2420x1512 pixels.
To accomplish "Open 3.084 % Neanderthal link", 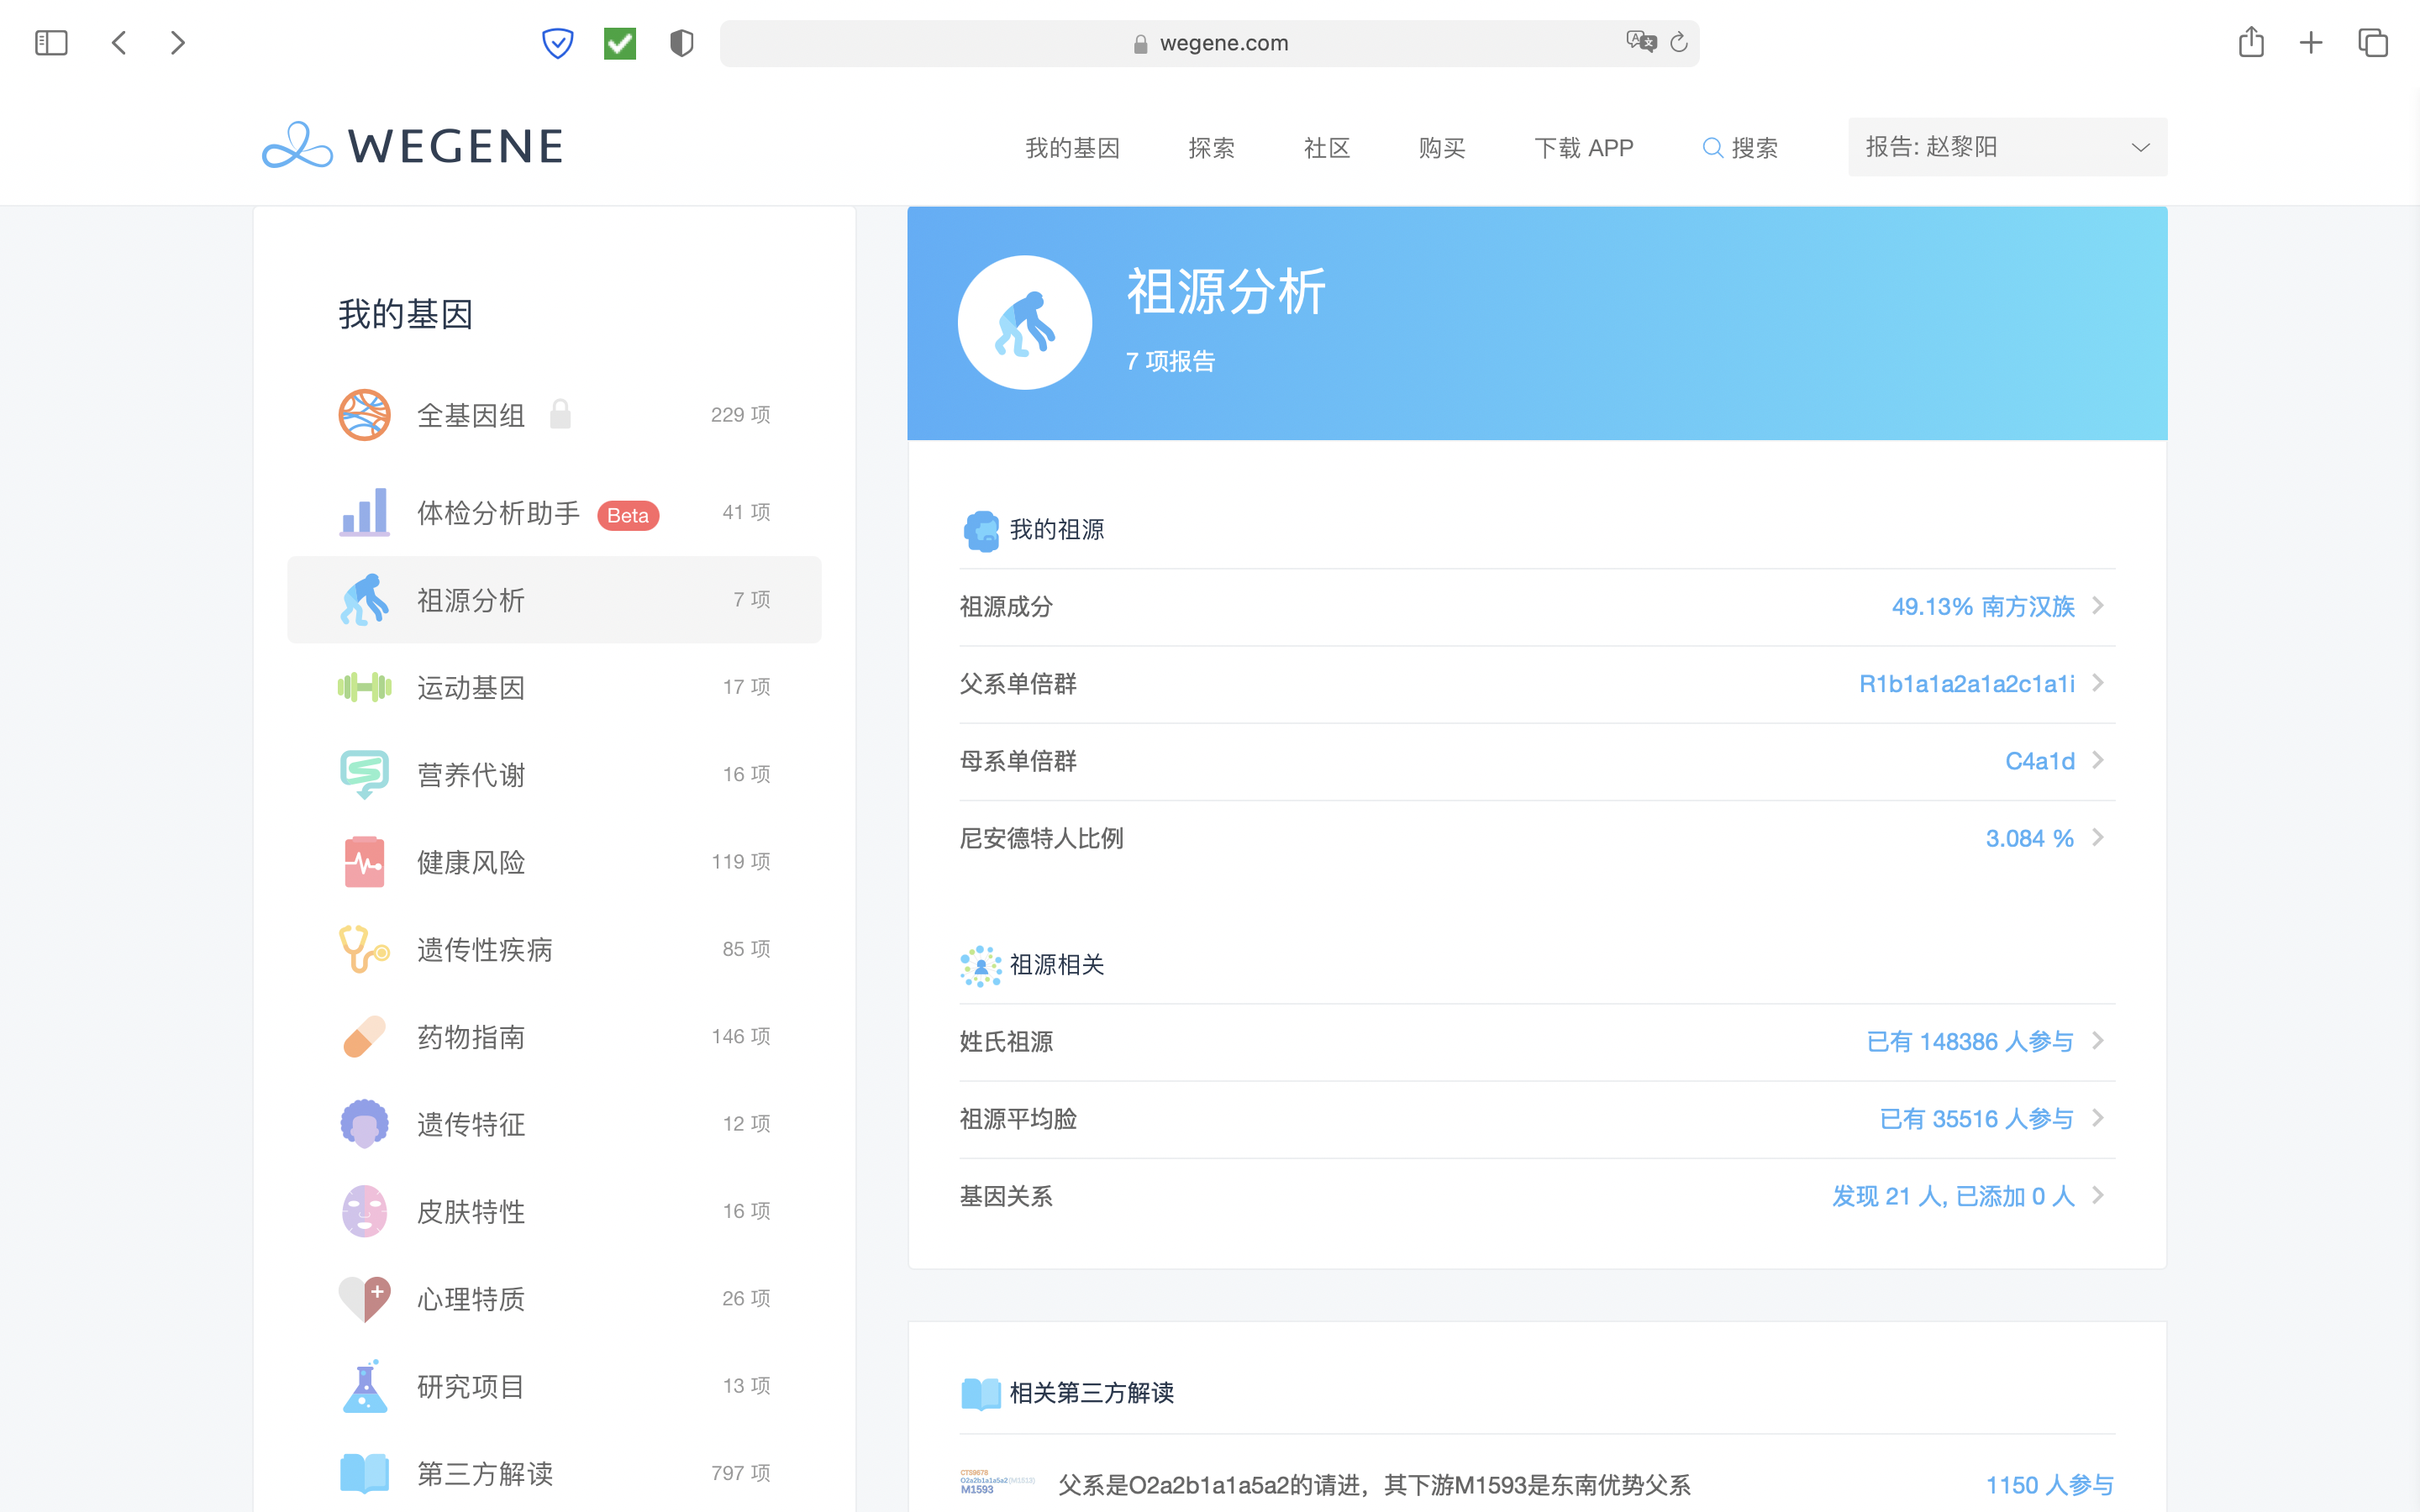I will pyautogui.click(x=2030, y=838).
